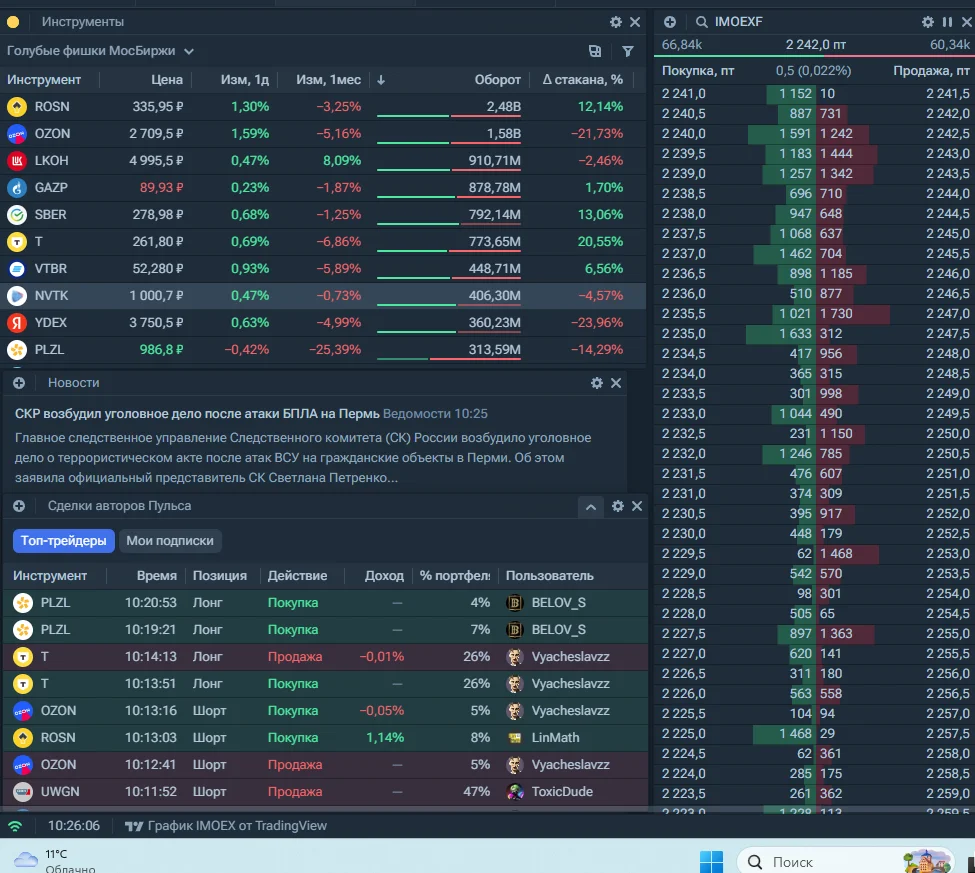Click ask volume 1 730 in order book

pyautogui.click(x=836, y=313)
